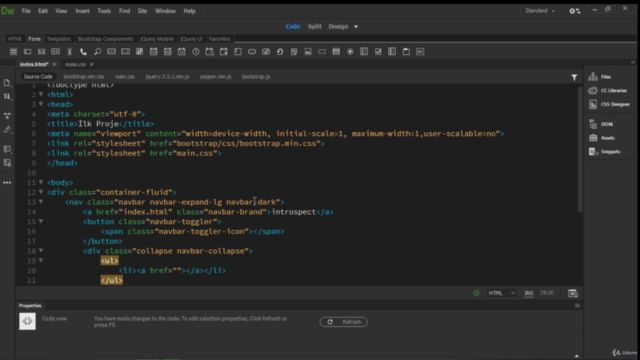Insert a Fieldset icon
The height and width of the screenshot is (360, 640).
click(406, 52)
